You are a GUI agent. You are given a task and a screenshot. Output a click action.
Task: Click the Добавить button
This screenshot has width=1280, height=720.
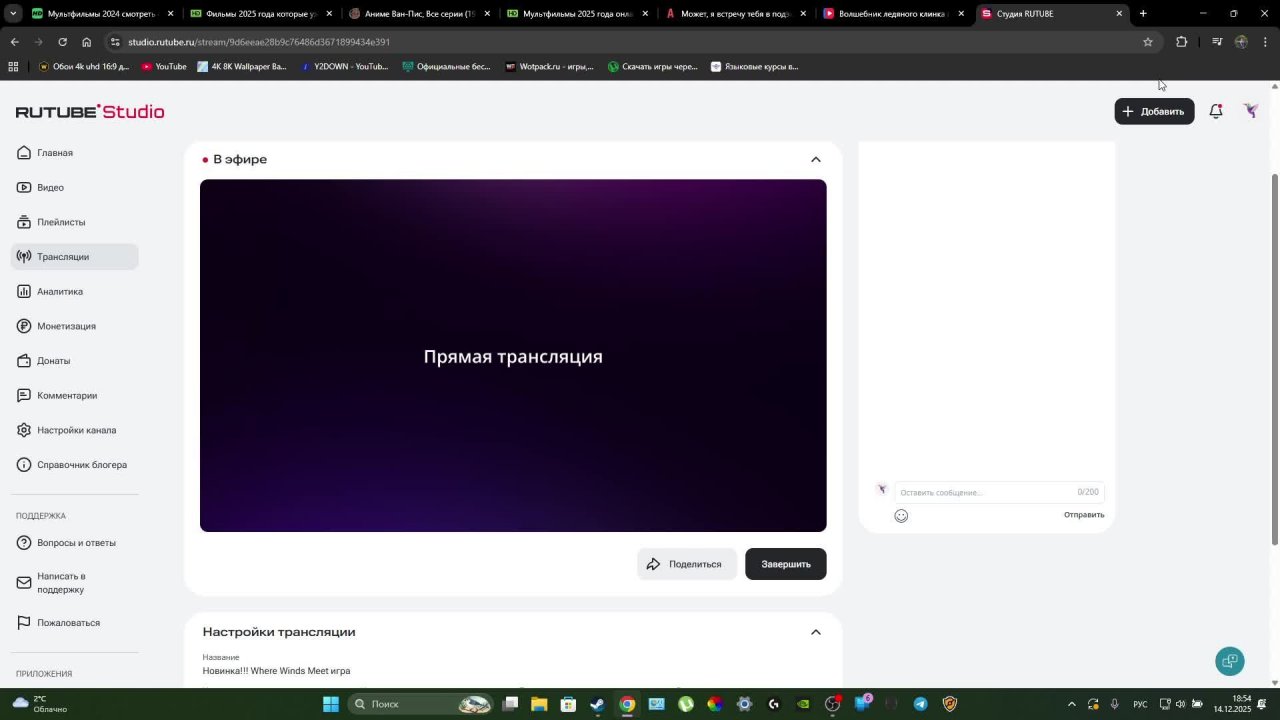pyautogui.click(x=1154, y=111)
